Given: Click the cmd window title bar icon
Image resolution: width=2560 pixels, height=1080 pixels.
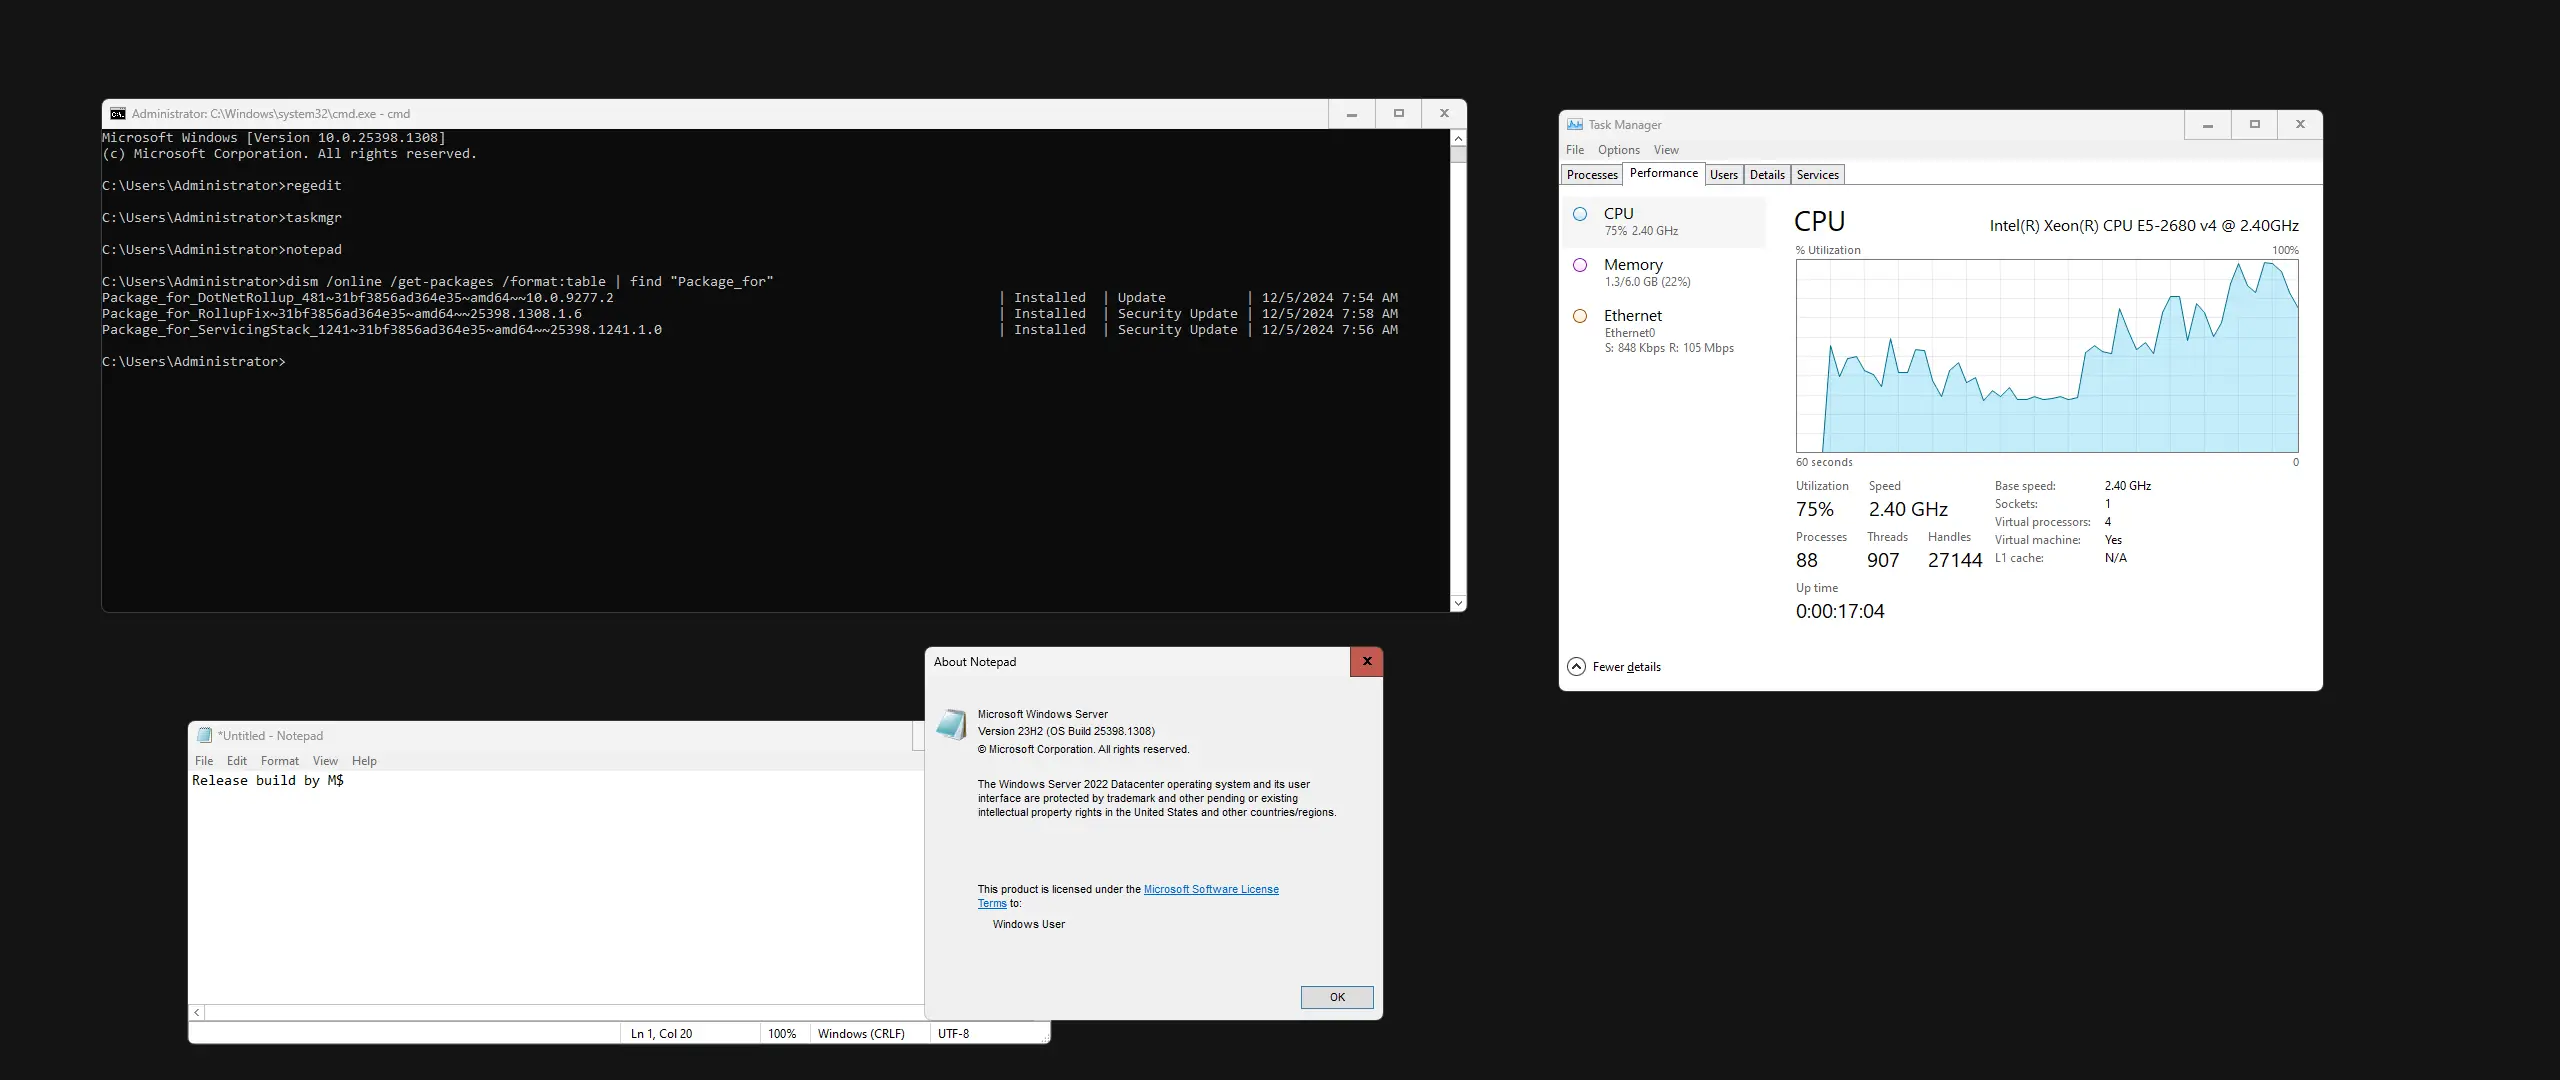Looking at the screenshot, I should [x=118, y=114].
